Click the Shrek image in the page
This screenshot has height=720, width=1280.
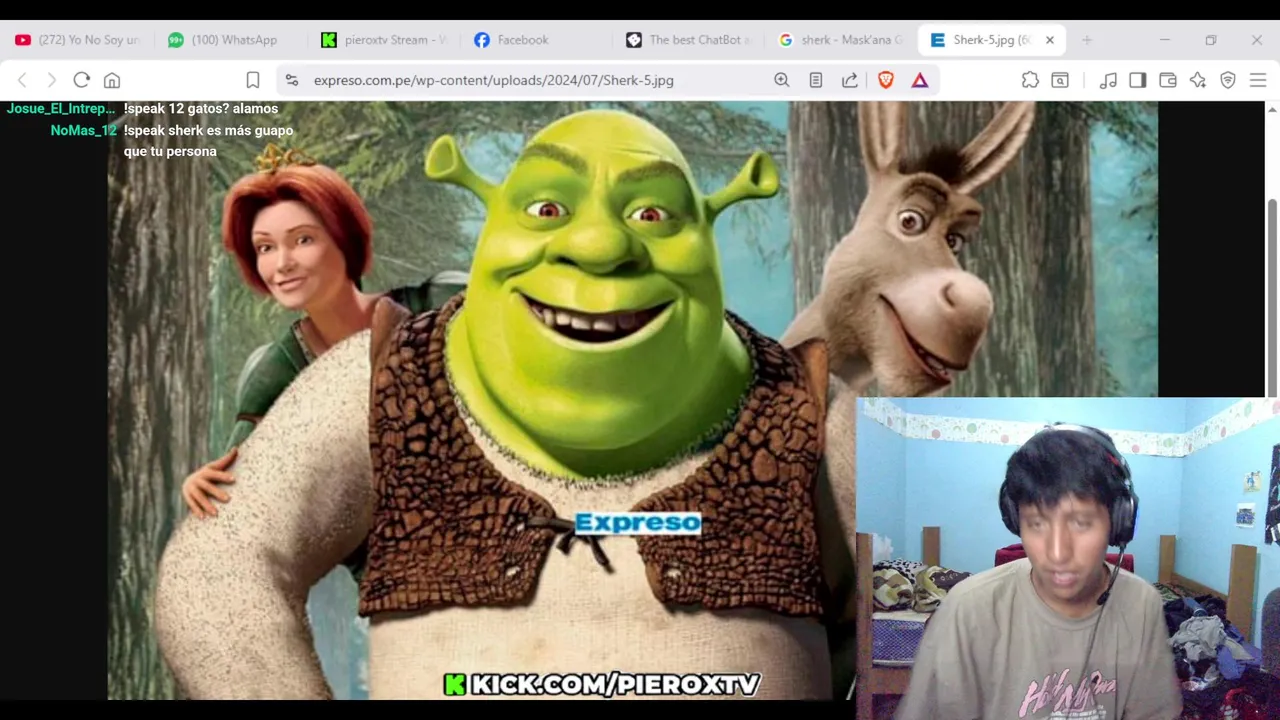tap(632, 400)
